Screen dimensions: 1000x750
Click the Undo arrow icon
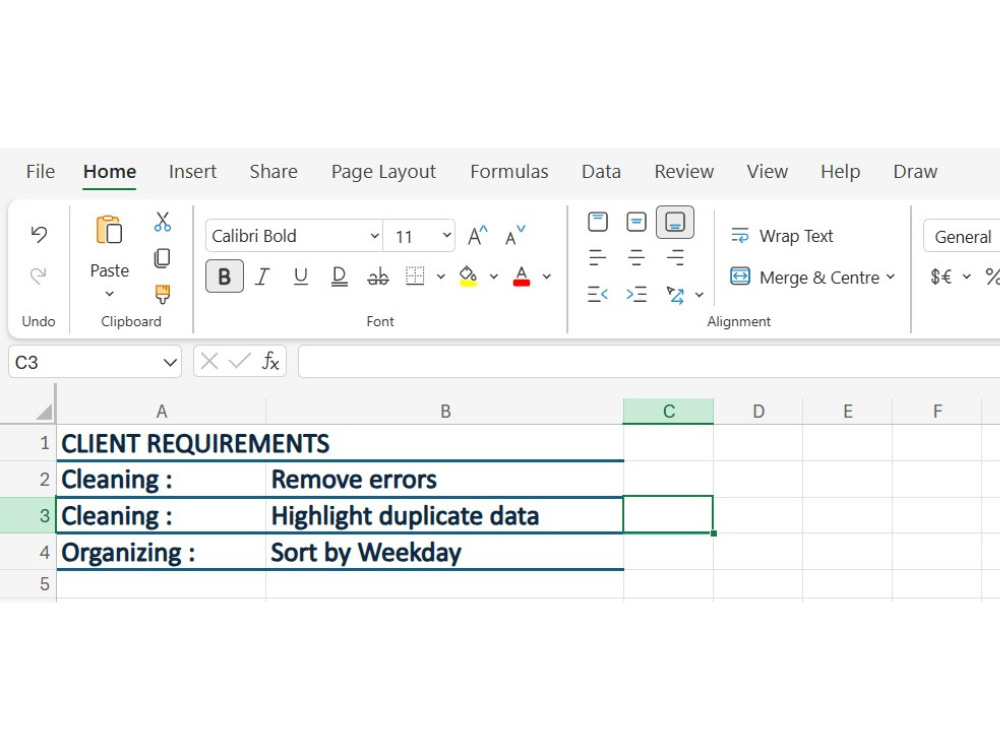(x=39, y=235)
